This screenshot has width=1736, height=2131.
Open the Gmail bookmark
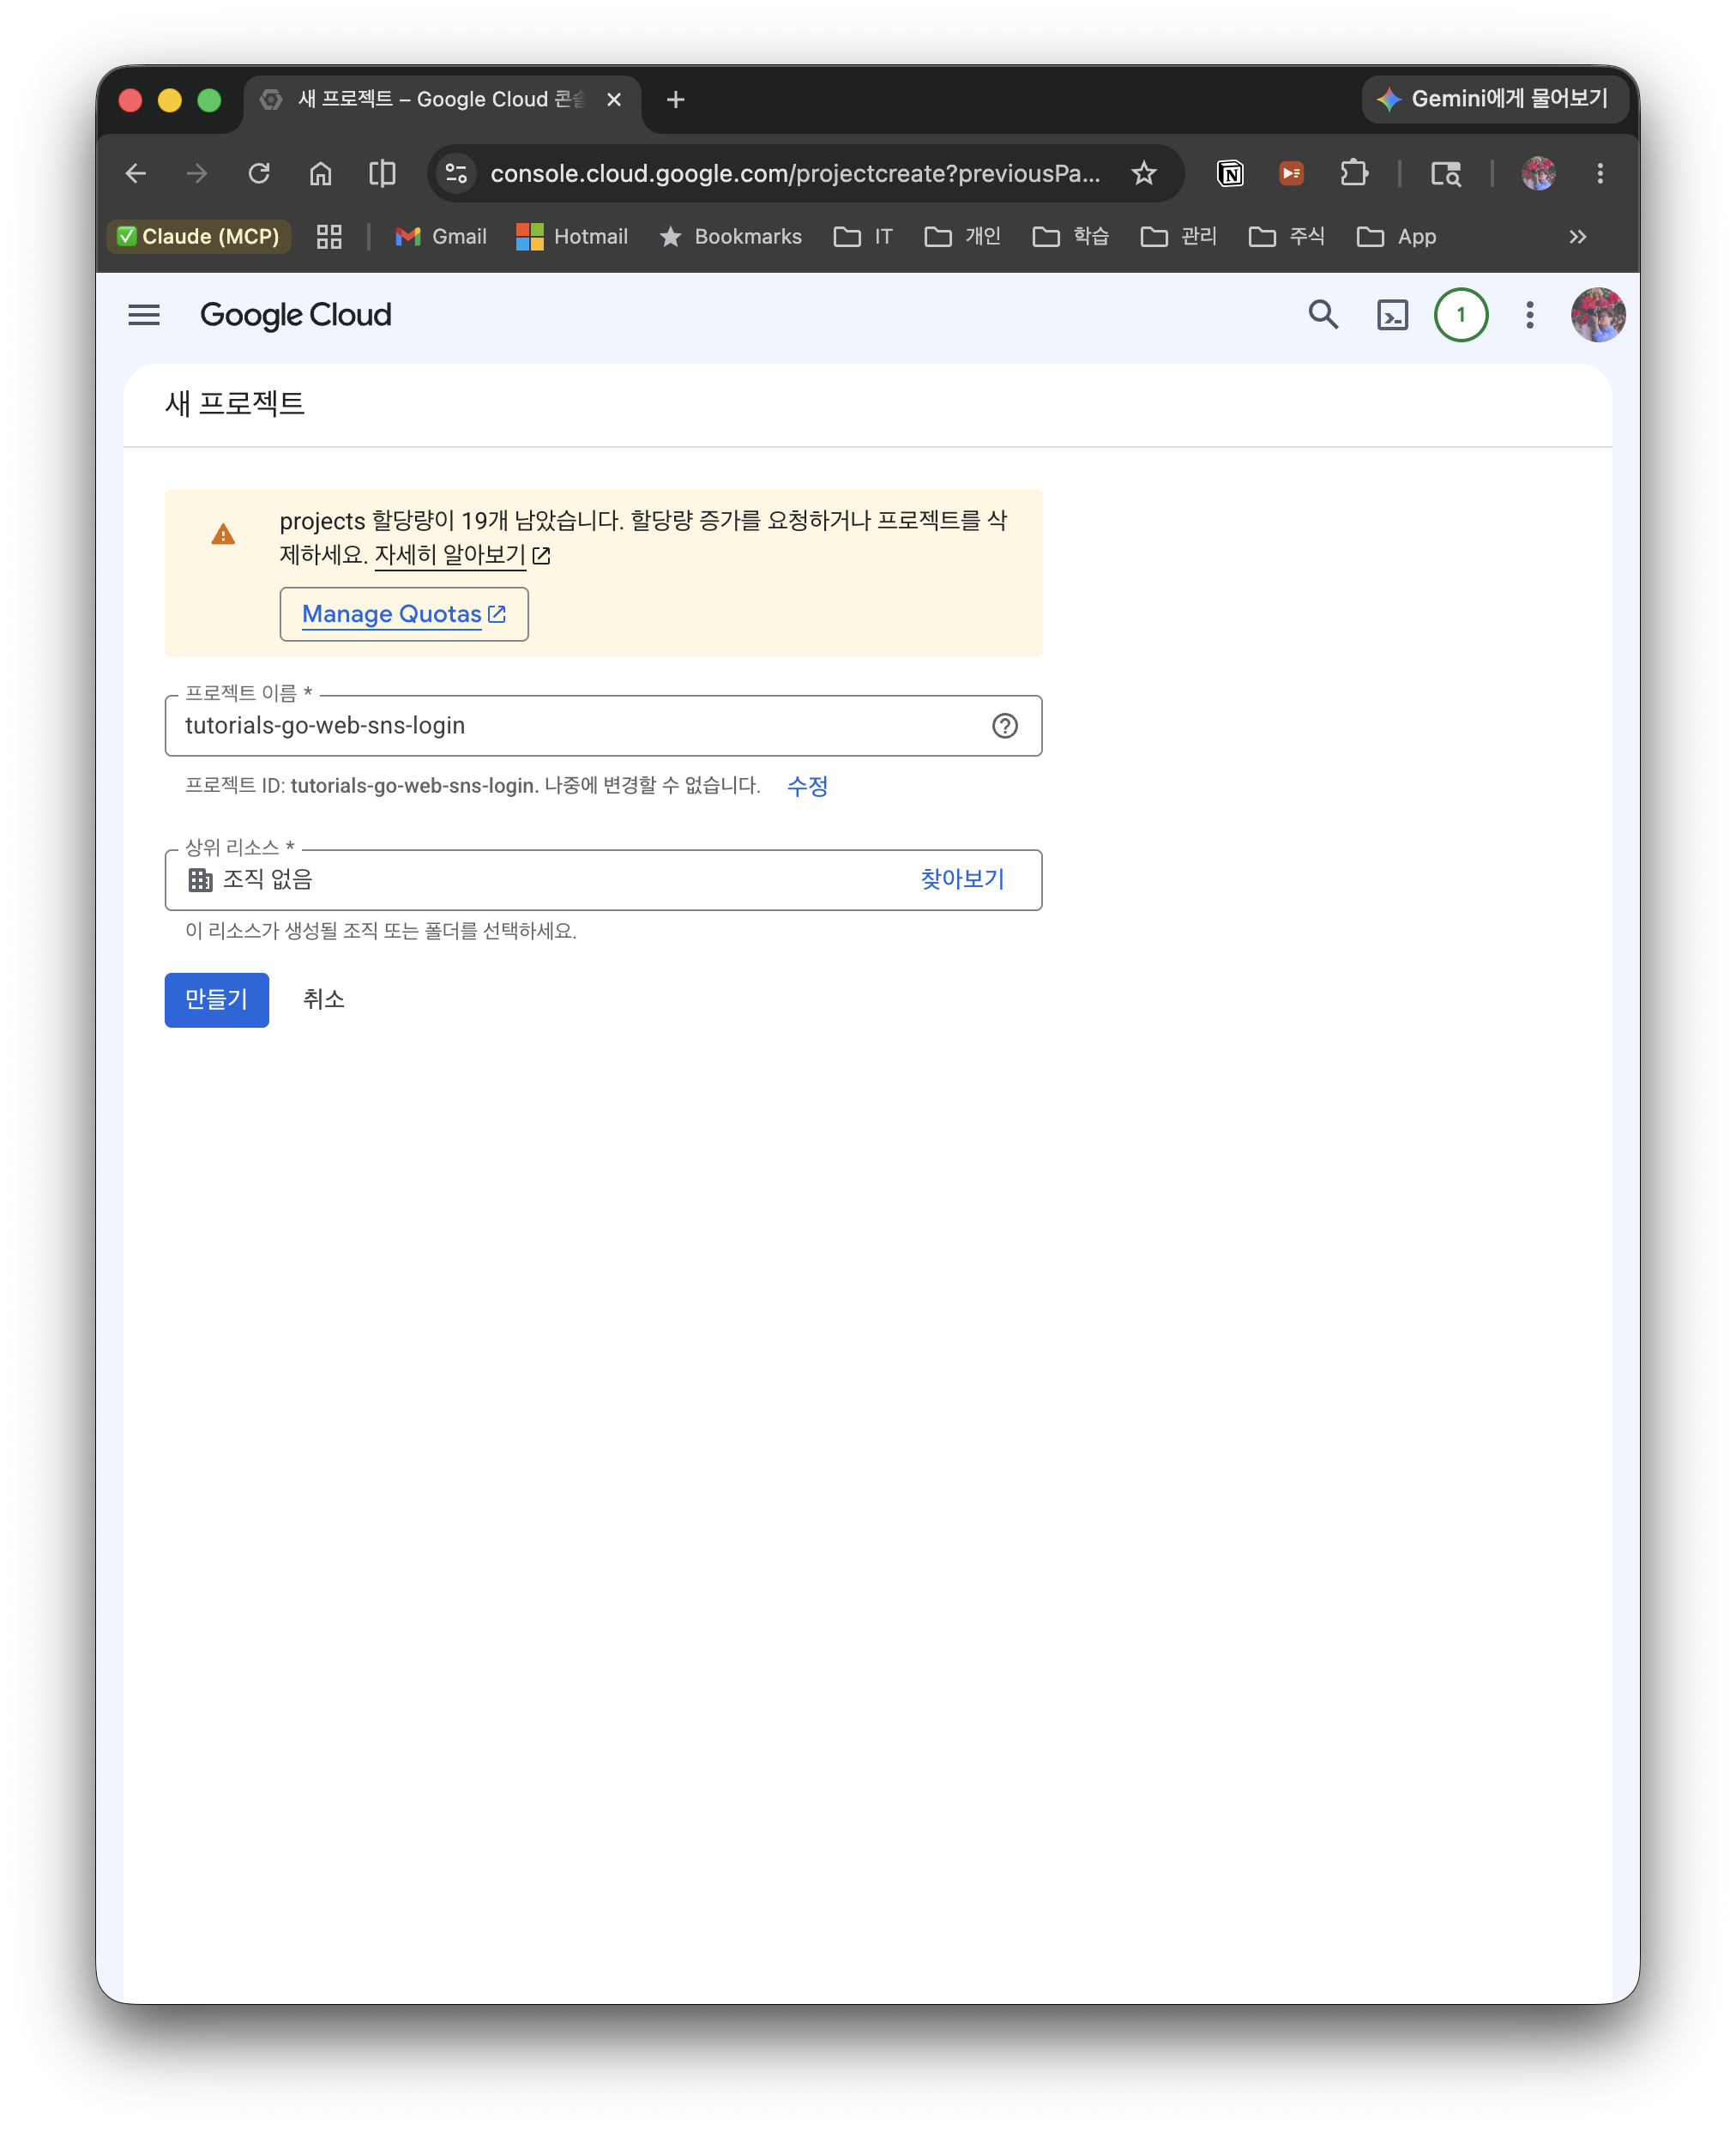point(441,237)
